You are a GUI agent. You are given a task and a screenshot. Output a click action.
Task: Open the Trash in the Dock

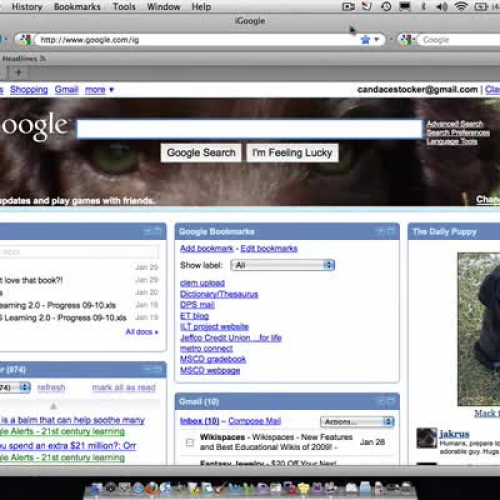click(x=406, y=488)
